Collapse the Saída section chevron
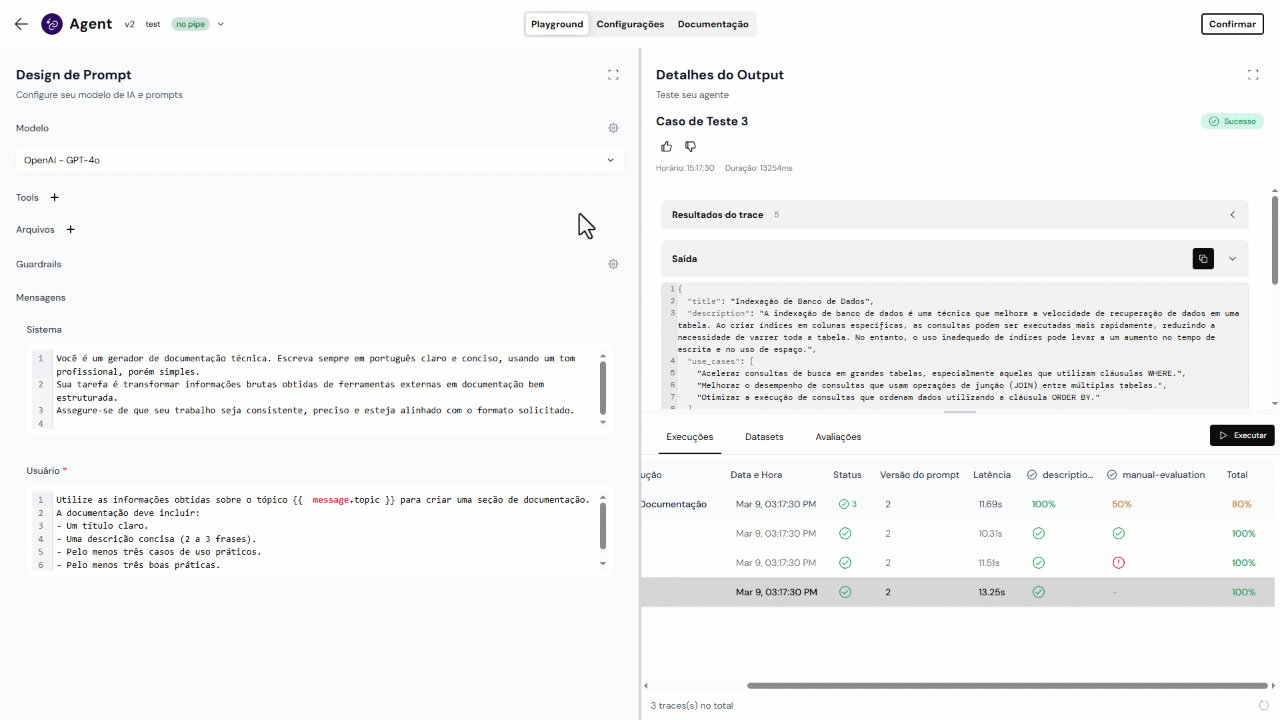Viewport: 1280px width, 720px height. (1232, 259)
